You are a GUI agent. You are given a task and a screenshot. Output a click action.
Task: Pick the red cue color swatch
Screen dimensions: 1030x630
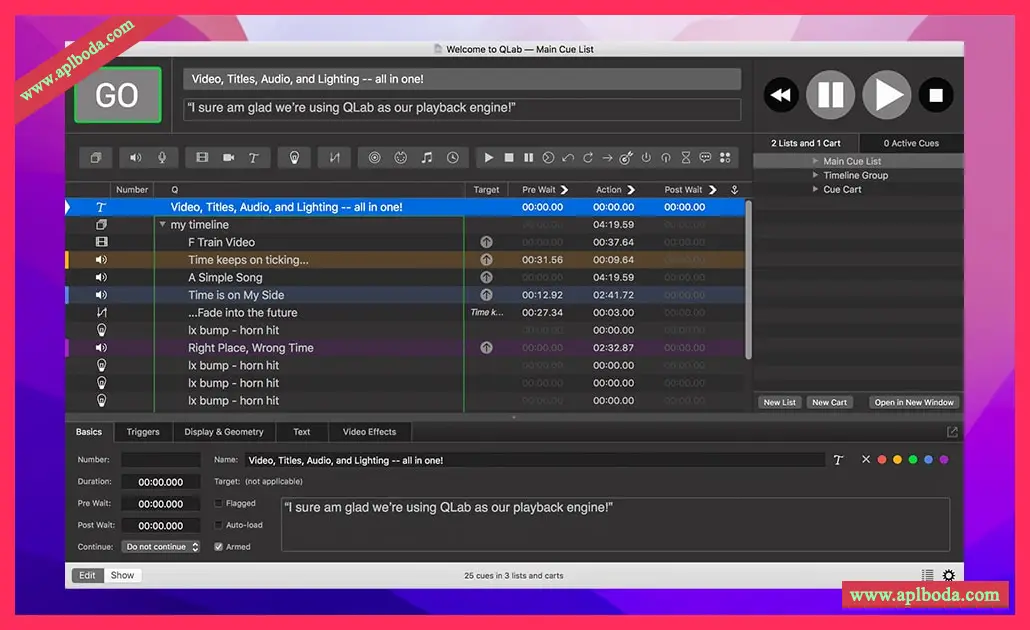[x=882, y=460]
